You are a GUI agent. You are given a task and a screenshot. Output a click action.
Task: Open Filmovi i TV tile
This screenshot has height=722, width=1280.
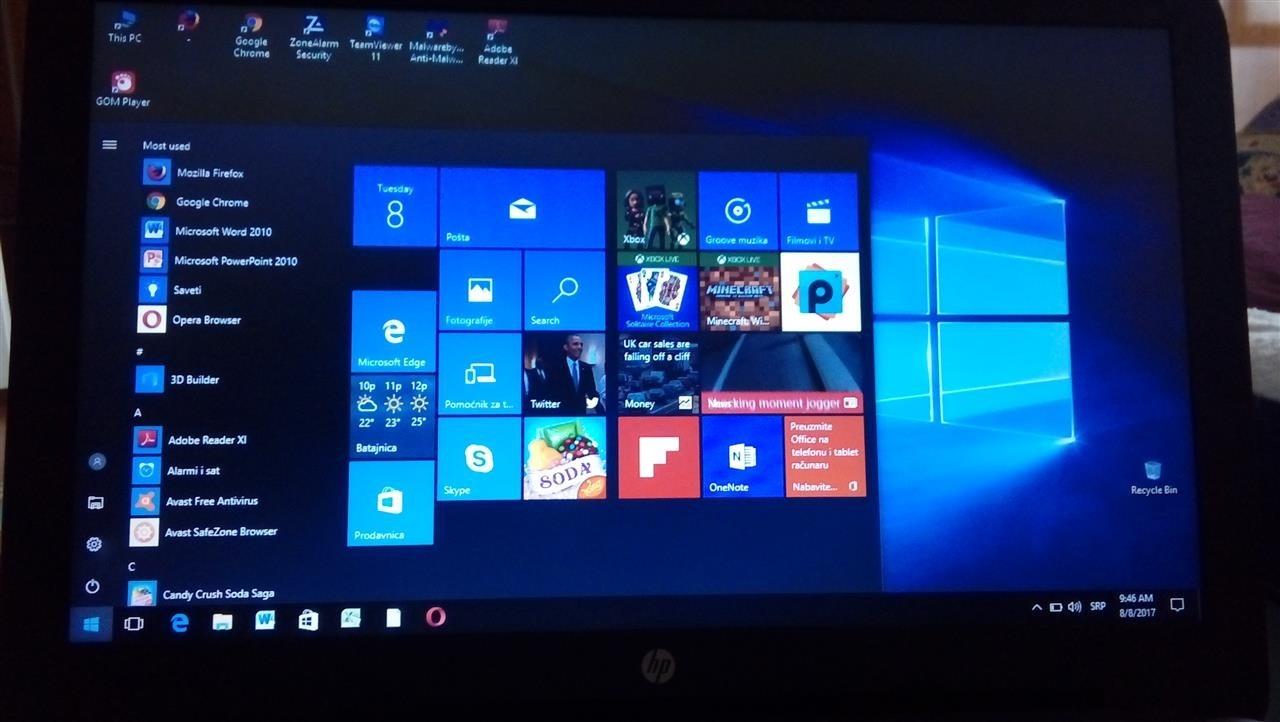(818, 211)
